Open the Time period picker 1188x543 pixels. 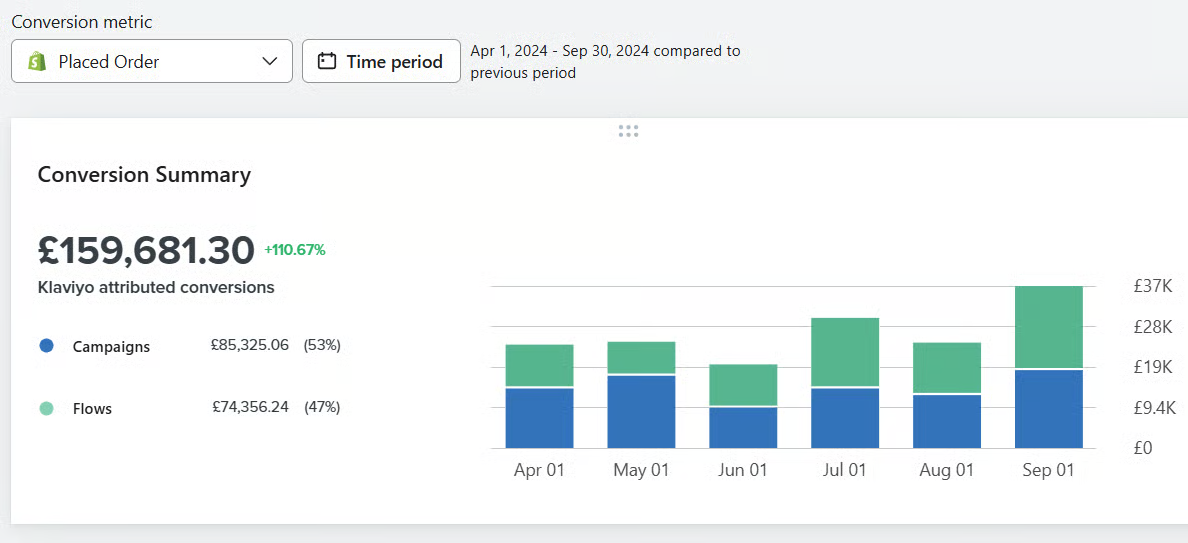pyautogui.click(x=381, y=62)
